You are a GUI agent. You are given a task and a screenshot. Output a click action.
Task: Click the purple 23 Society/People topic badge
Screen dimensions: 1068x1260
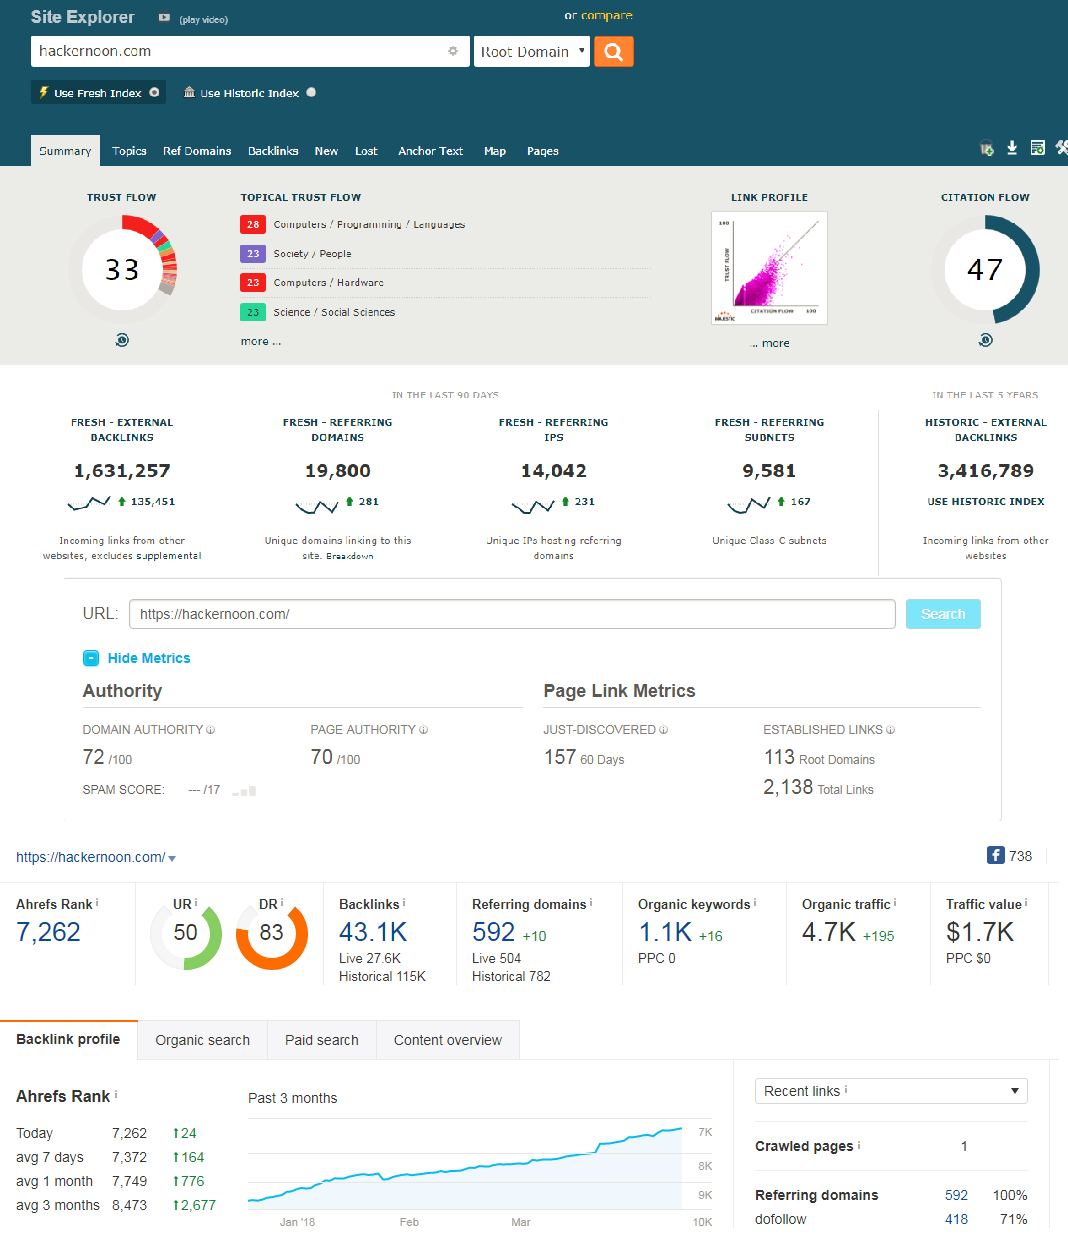click(x=253, y=254)
